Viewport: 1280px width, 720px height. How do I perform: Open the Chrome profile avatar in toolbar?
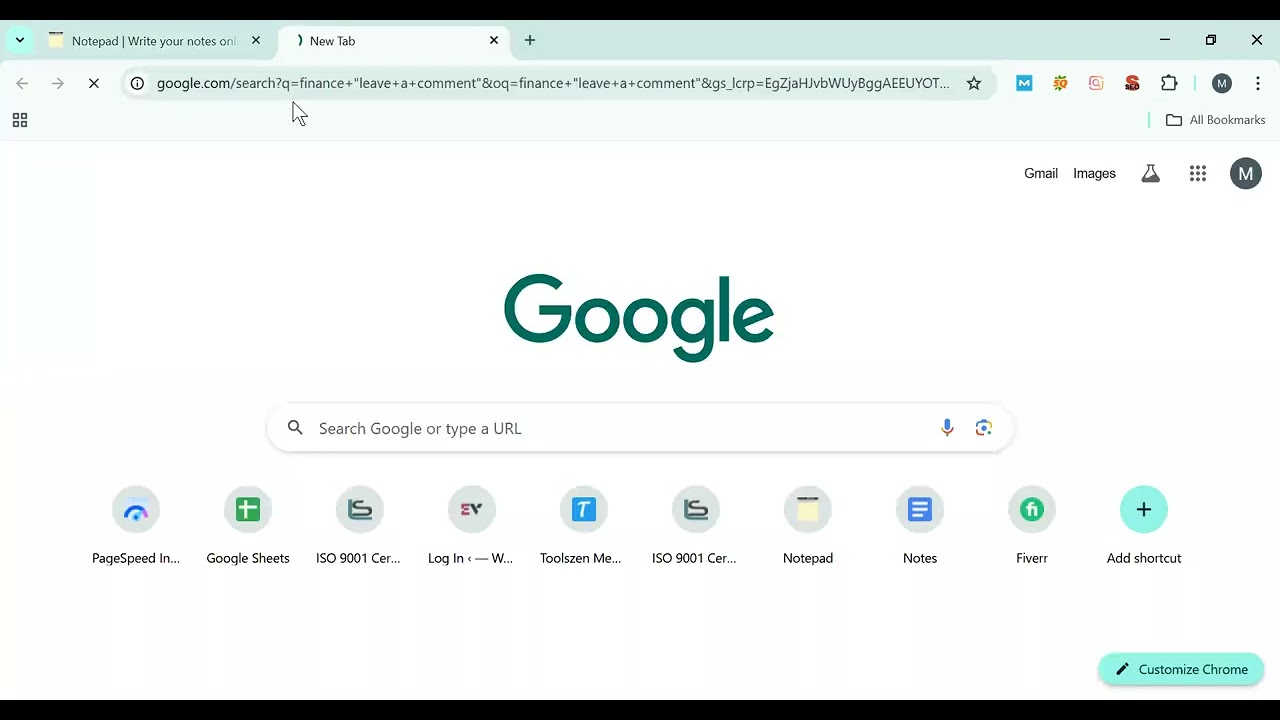[1222, 83]
